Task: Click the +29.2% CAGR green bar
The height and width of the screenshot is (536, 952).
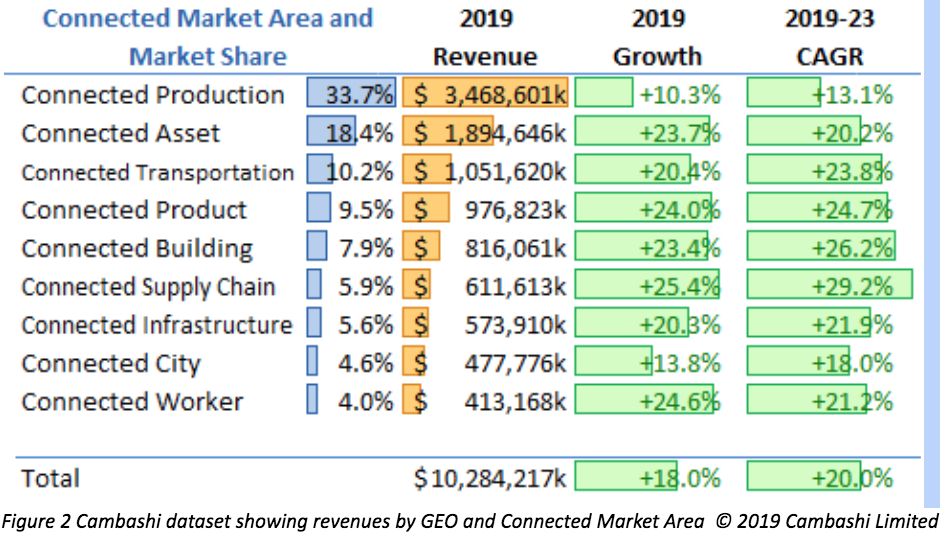Action: tap(830, 286)
